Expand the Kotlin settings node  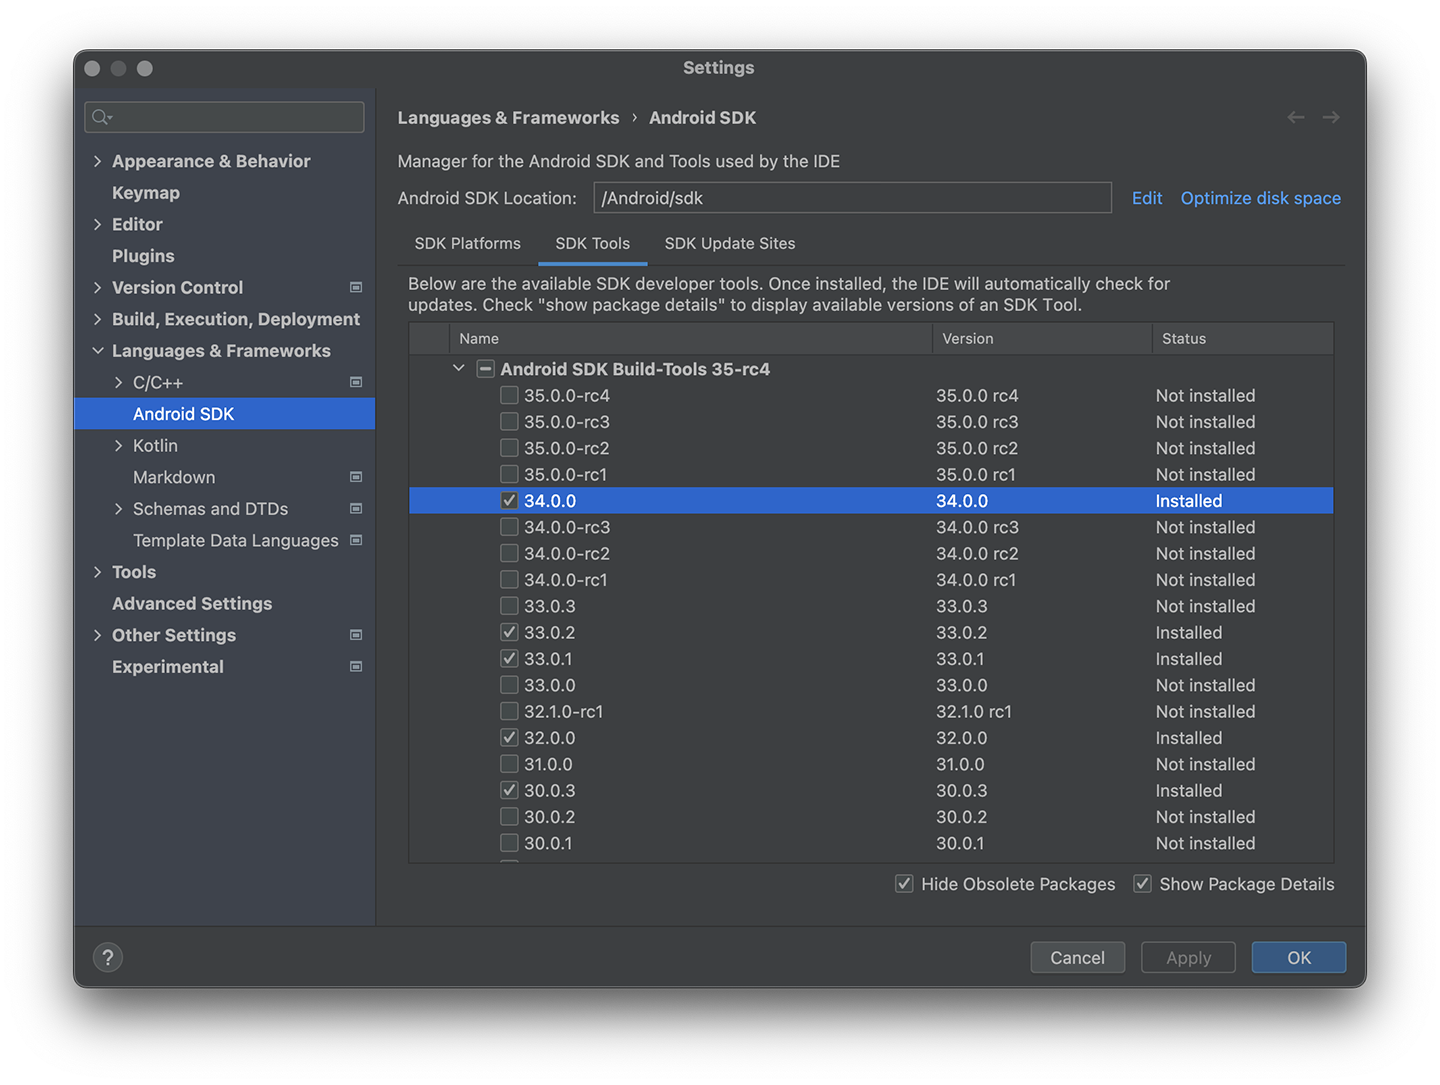(119, 446)
